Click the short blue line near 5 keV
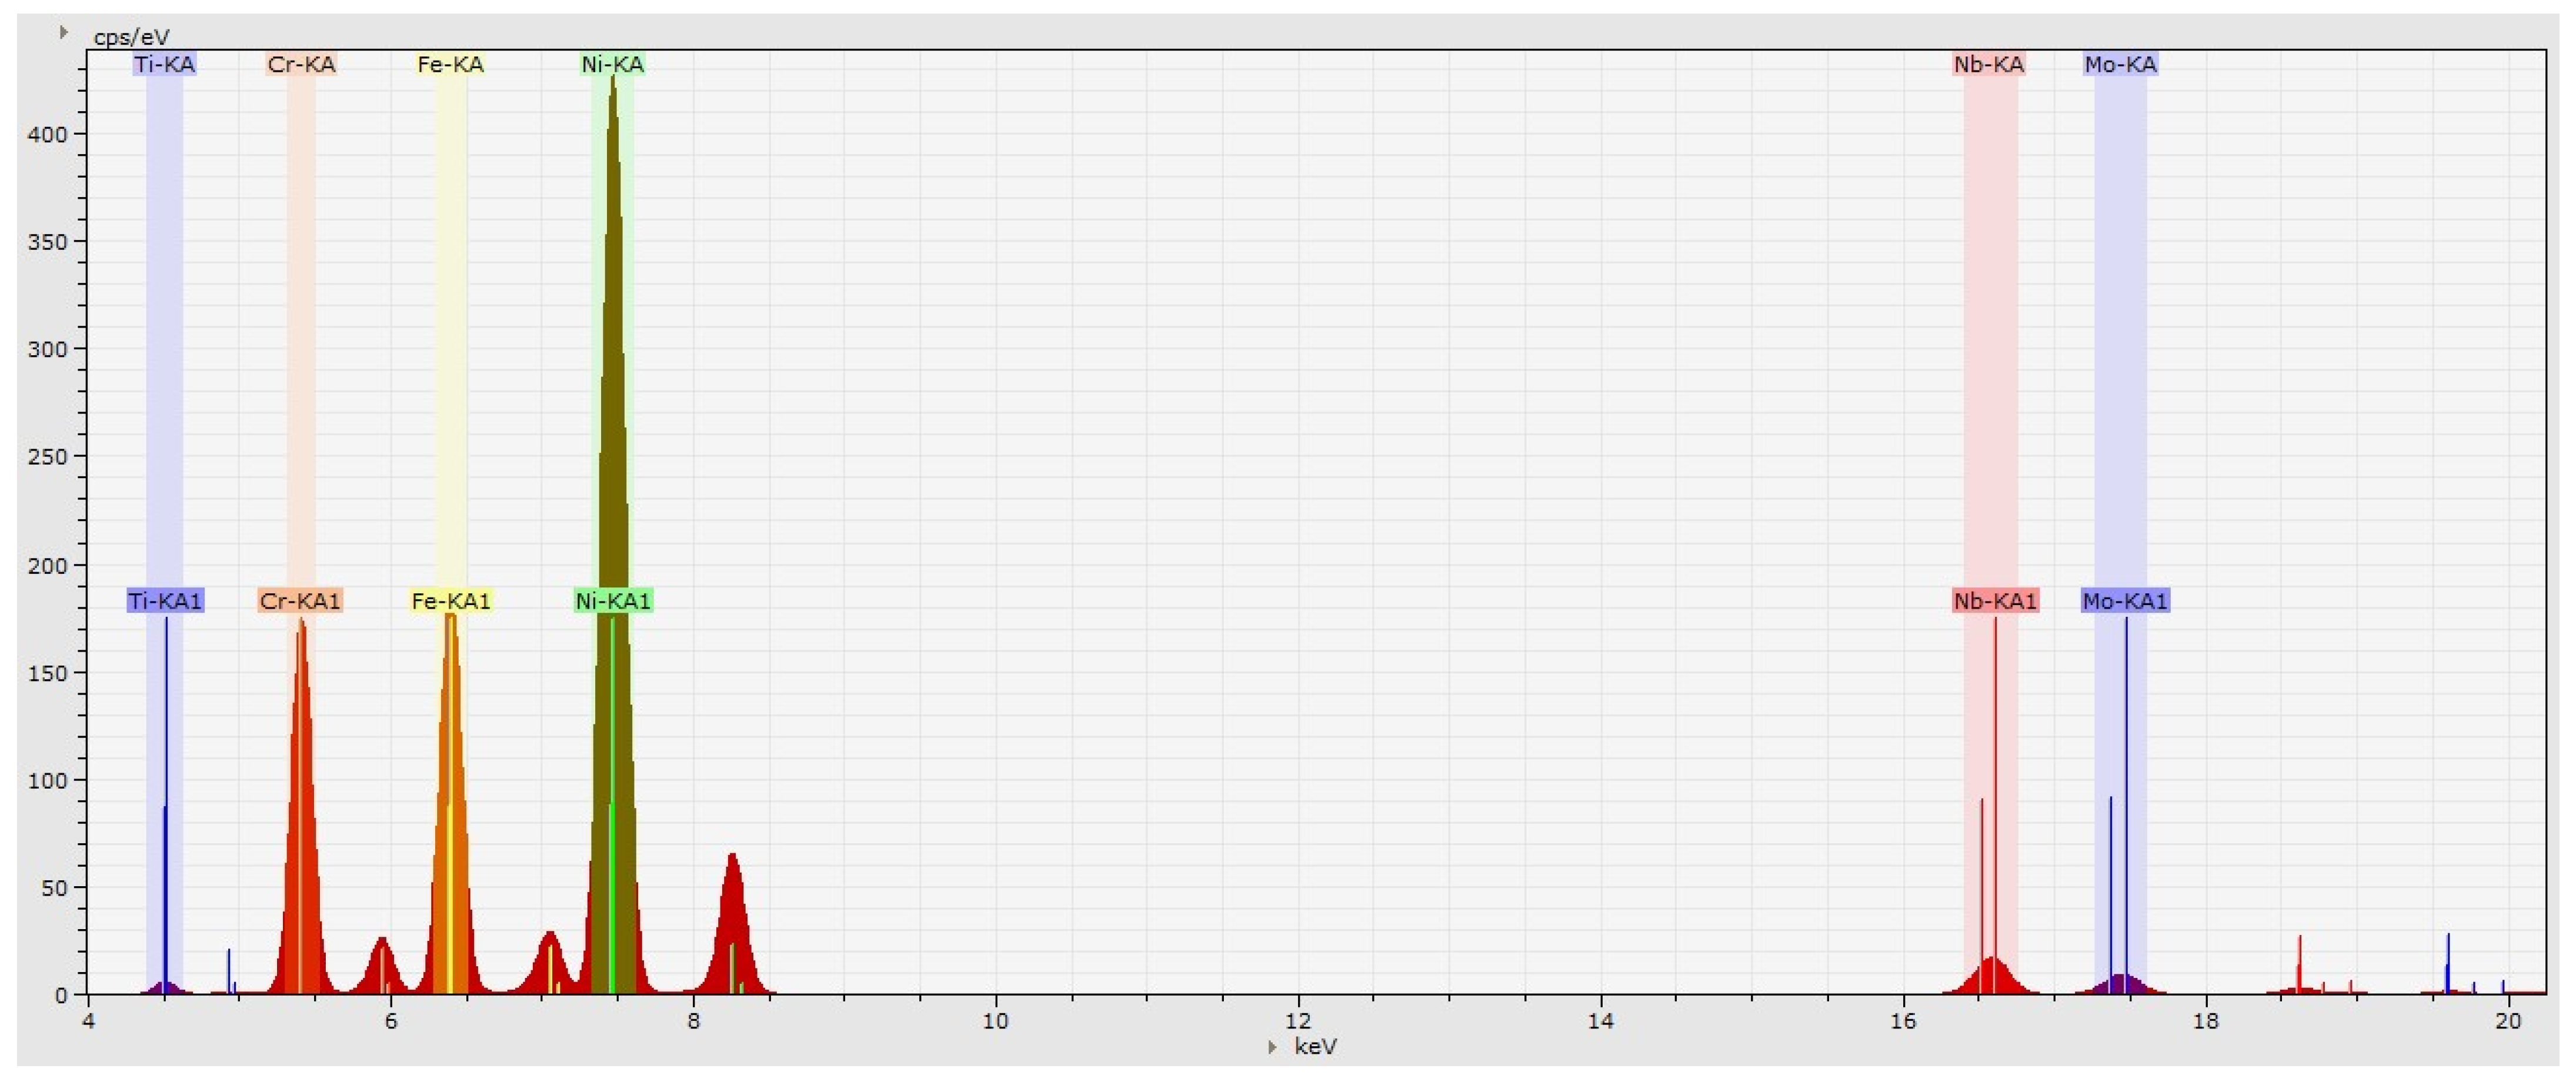Viewport: 2576px width, 1082px height. coord(229,970)
